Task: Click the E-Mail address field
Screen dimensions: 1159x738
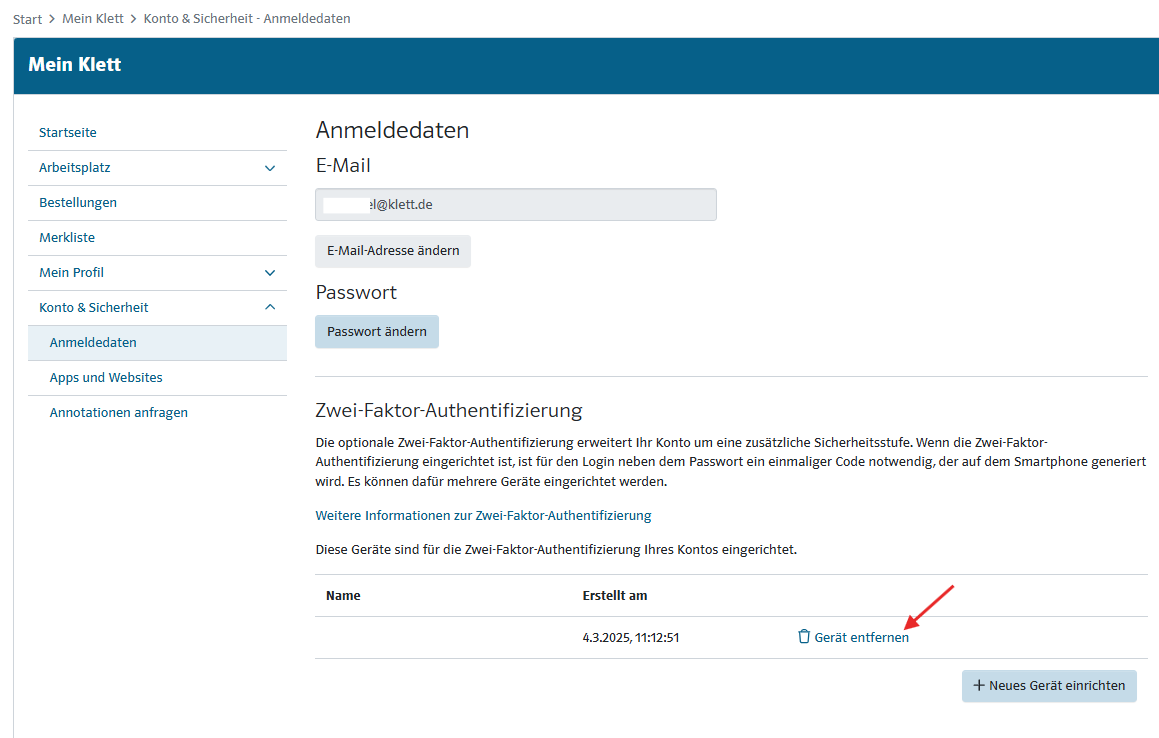Action: click(x=516, y=204)
